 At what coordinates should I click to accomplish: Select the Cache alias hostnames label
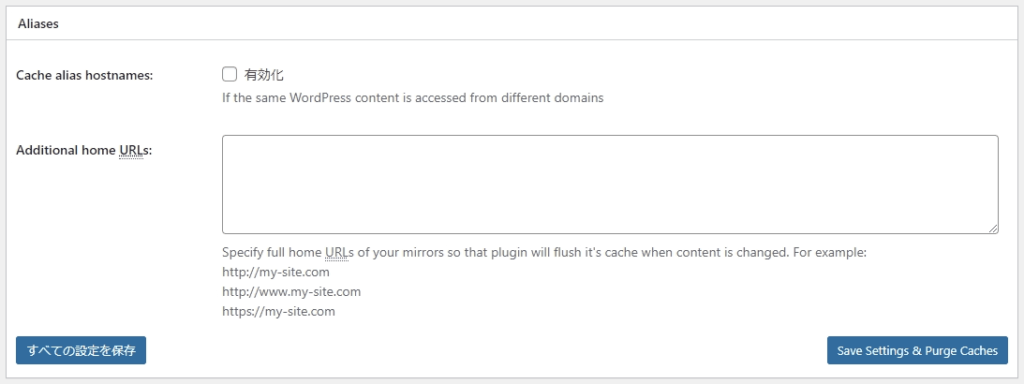click(x=84, y=75)
